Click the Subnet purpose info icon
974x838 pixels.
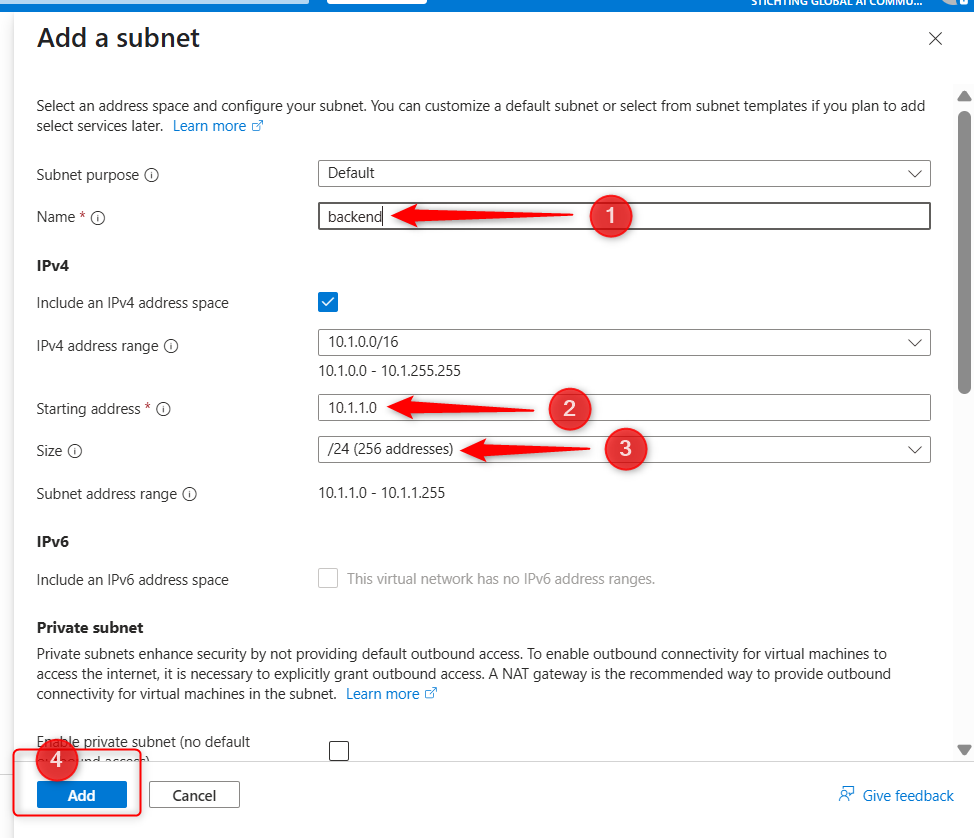152,175
